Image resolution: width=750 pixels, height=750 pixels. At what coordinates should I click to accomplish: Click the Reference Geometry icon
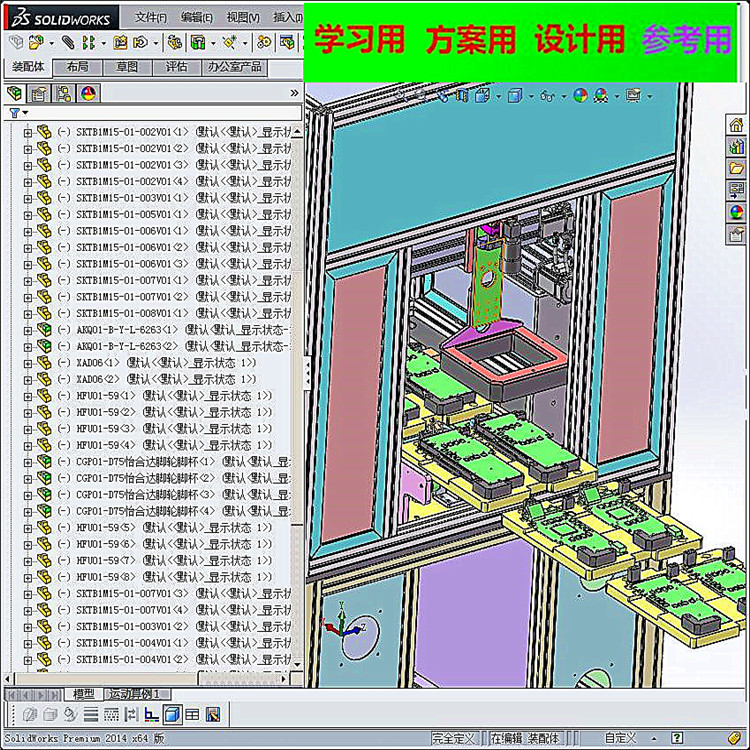pos(230,43)
